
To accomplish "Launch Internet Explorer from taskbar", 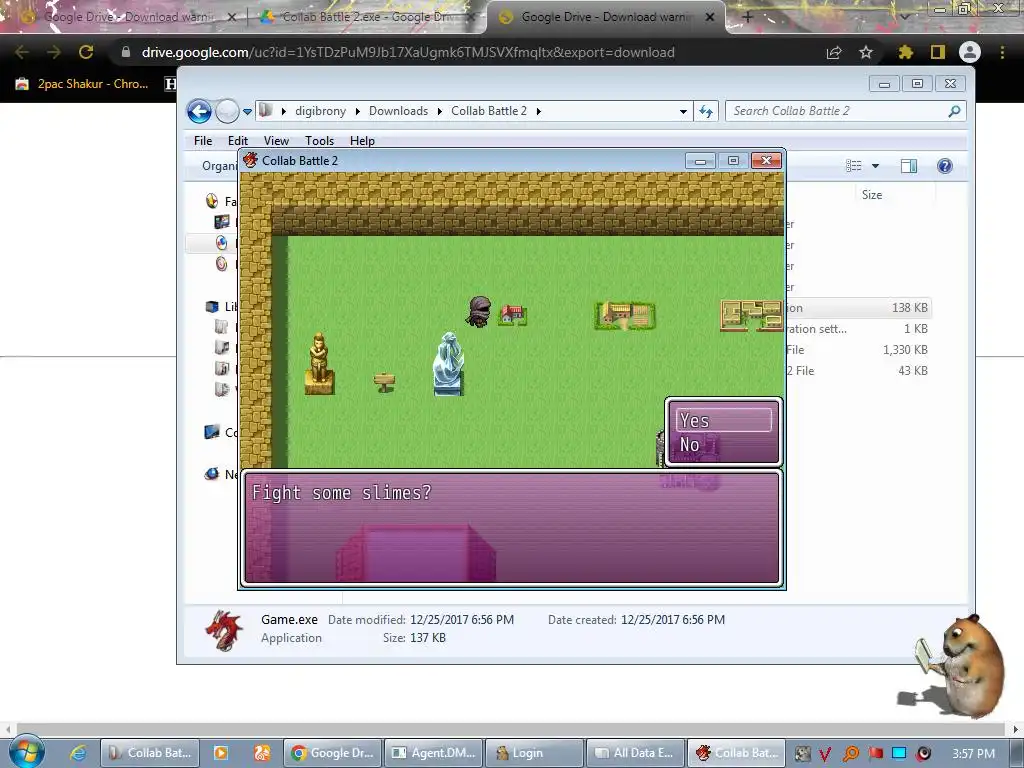I will coord(78,753).
